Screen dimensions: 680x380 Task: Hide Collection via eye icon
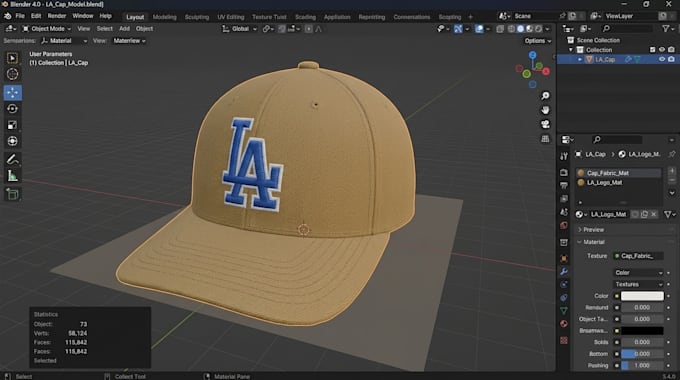(x=662, y=49)
